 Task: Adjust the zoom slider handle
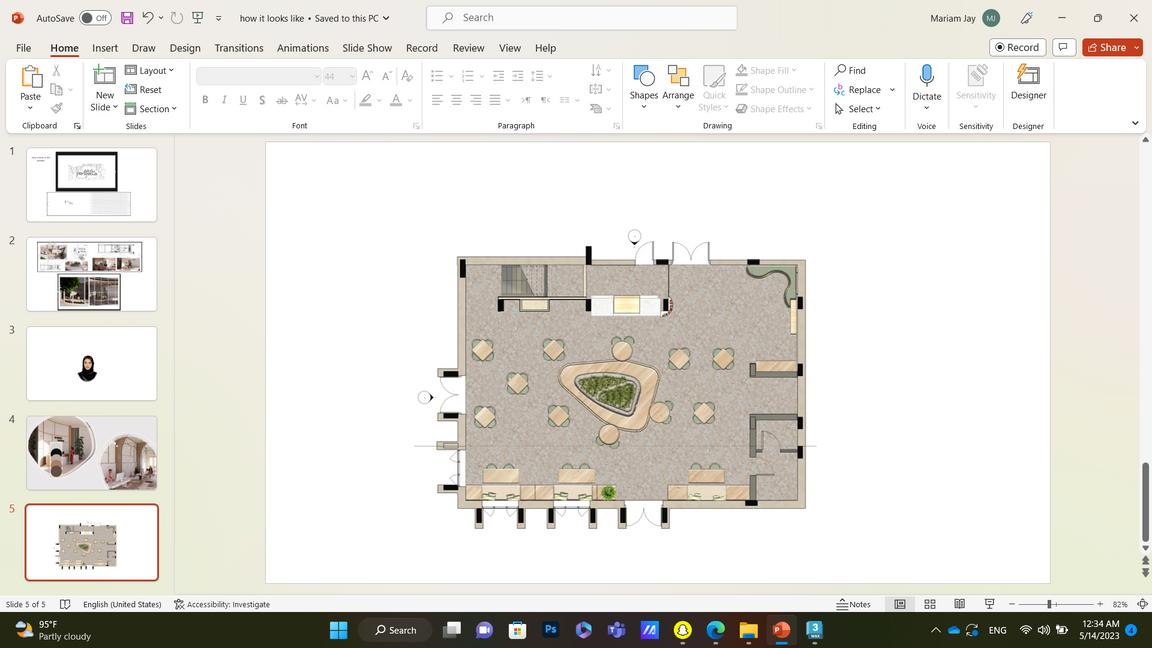coord(1049,604)
